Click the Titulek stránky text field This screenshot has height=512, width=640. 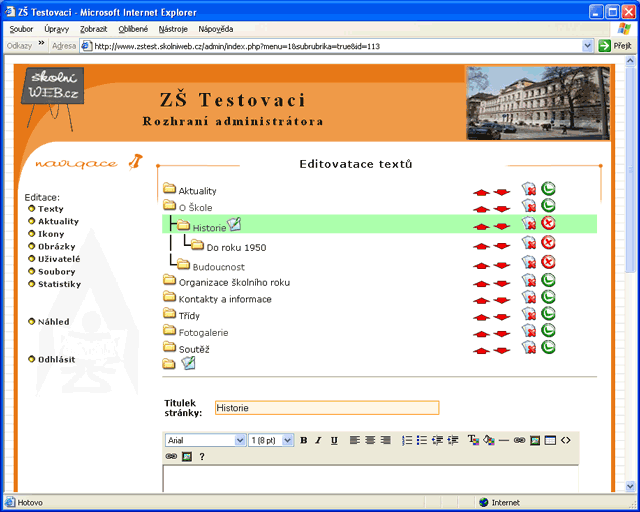tap(326, 408)
